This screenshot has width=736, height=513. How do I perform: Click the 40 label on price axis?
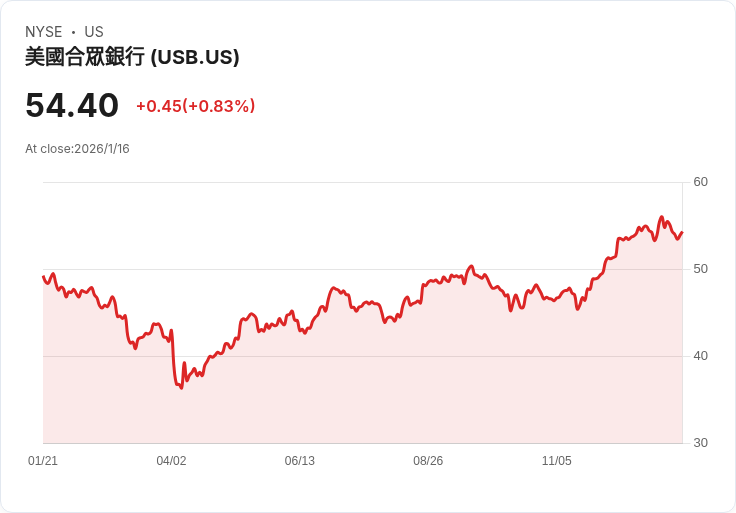[700, 356]
